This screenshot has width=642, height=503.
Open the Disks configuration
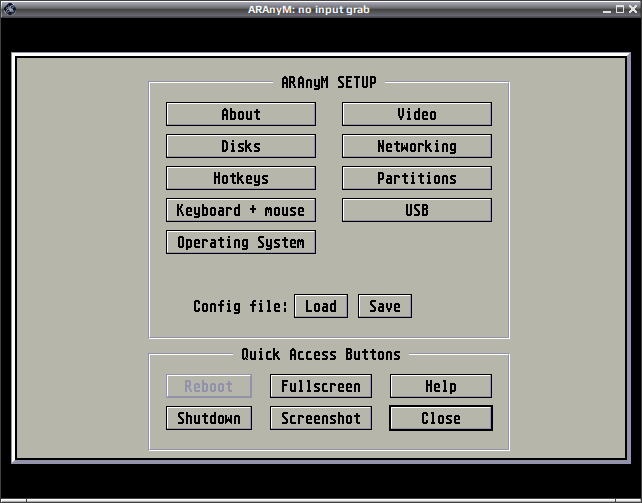tap(241, 146)
